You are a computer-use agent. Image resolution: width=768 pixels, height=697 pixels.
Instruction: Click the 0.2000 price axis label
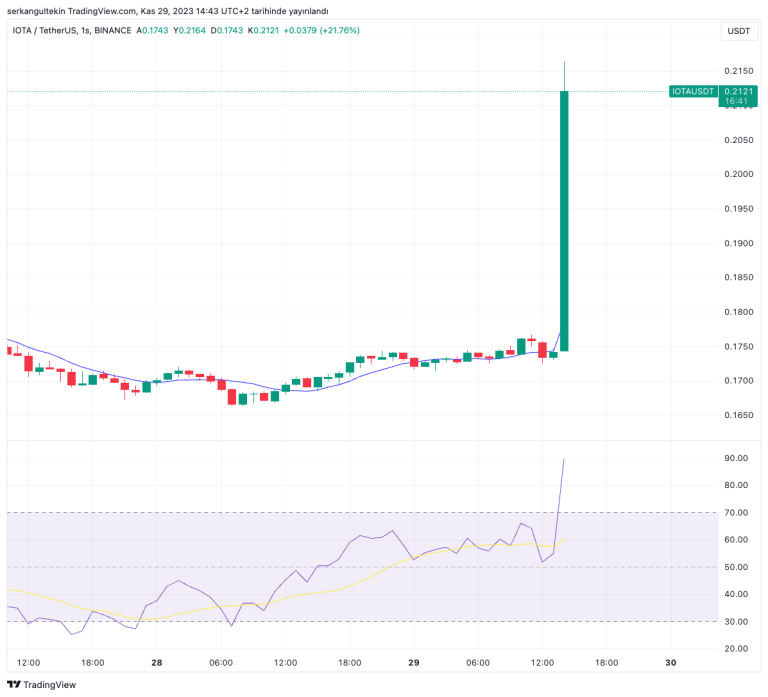(x=738, y=174)
